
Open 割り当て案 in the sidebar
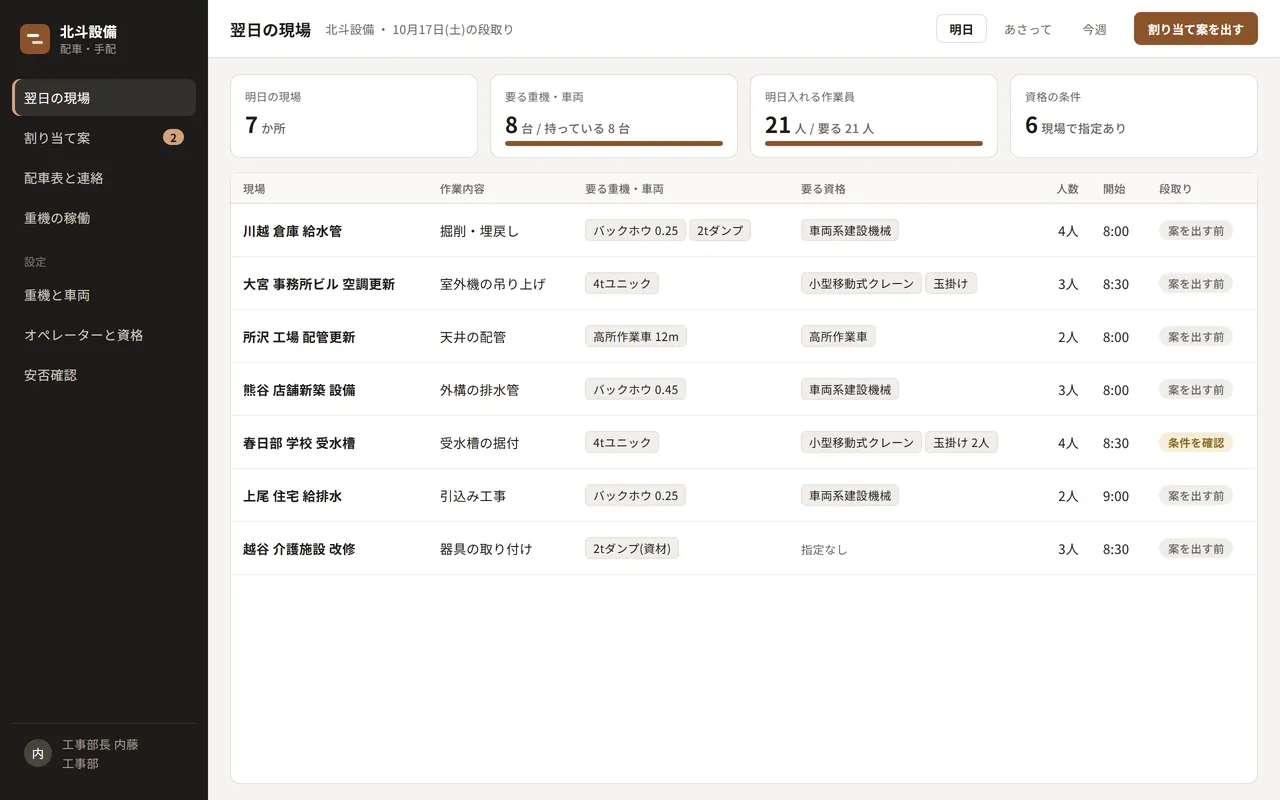coord(104,138)
